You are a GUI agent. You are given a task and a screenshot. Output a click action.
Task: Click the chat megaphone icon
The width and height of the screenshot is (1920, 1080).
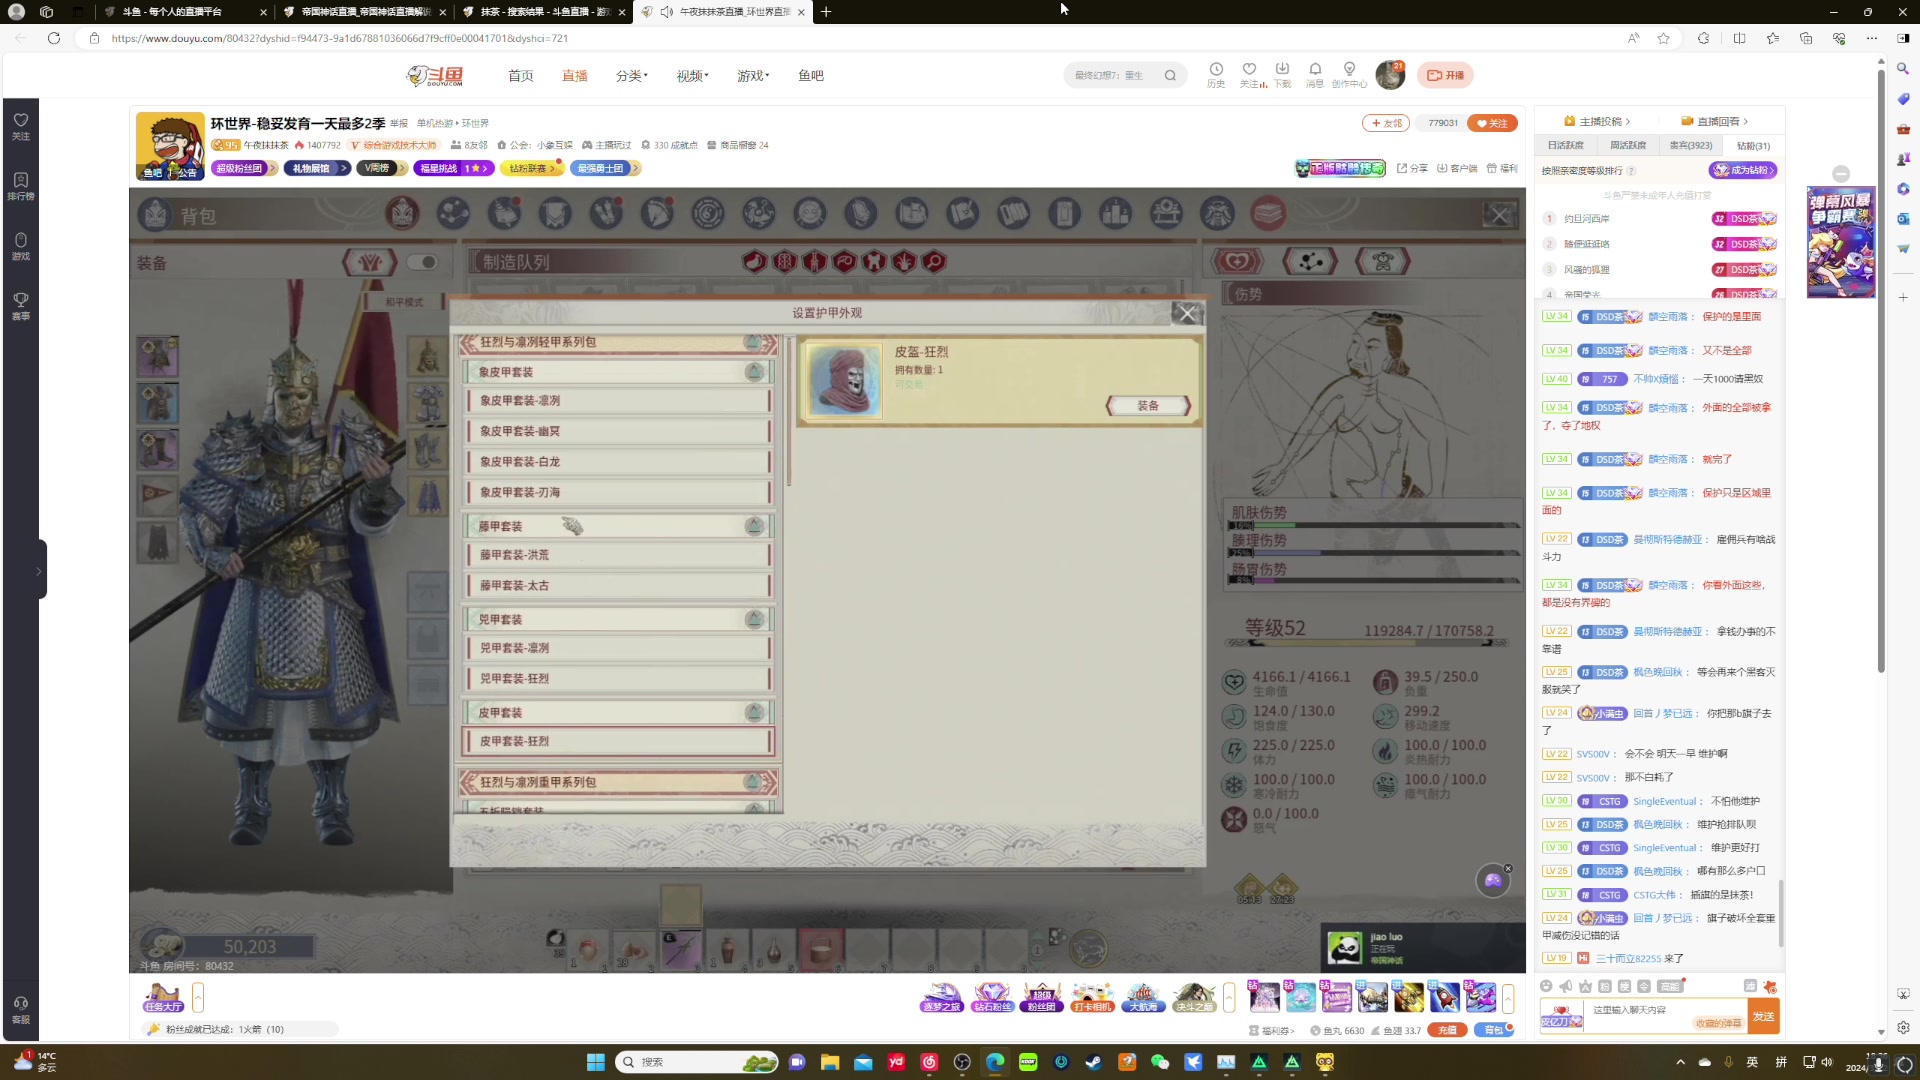click(1566, 986)
